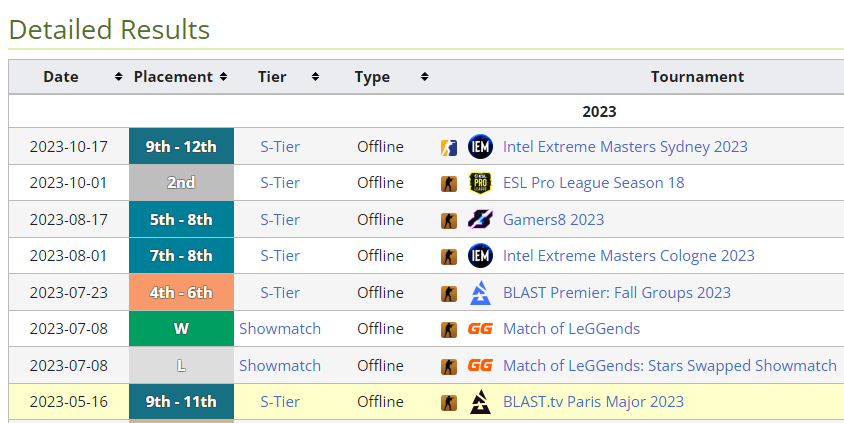844x423 pixels.
Task: Click the green W placement cell
Action: (x=181, y=329)
